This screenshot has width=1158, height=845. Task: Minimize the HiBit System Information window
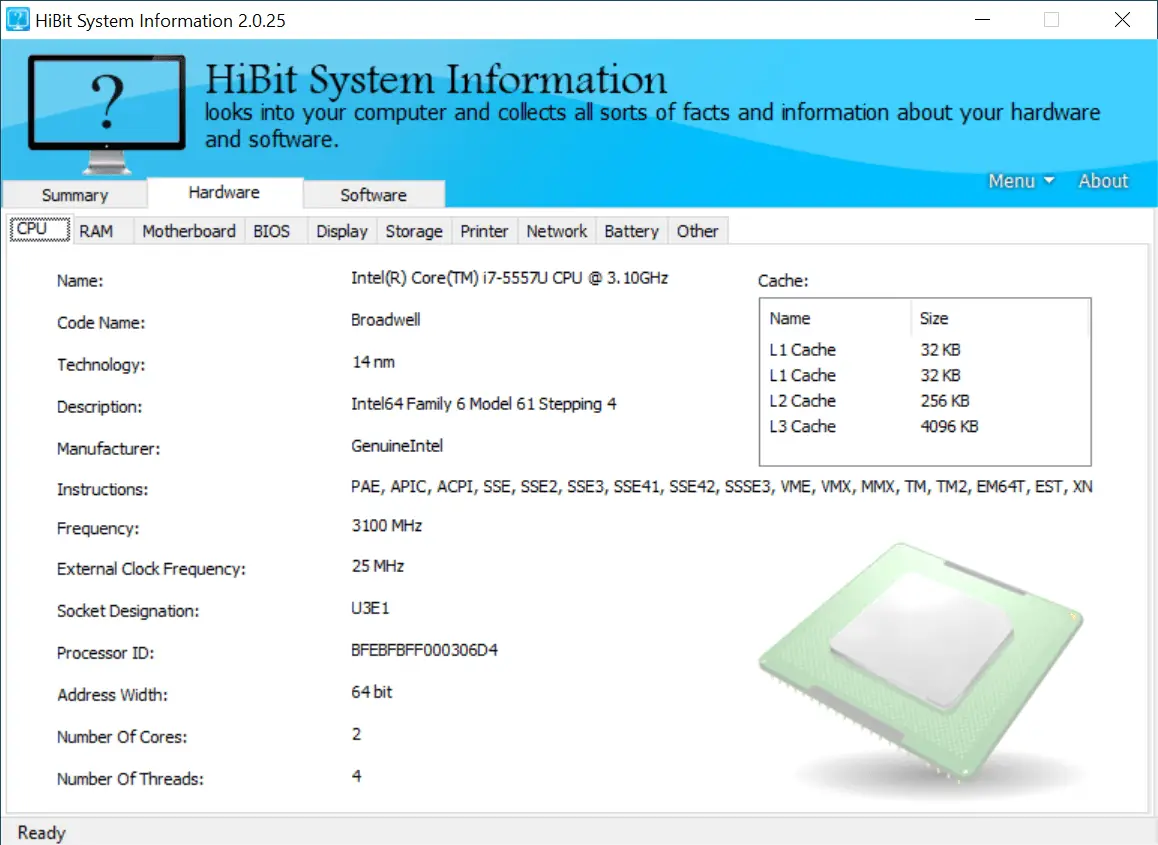pos(982,20)
